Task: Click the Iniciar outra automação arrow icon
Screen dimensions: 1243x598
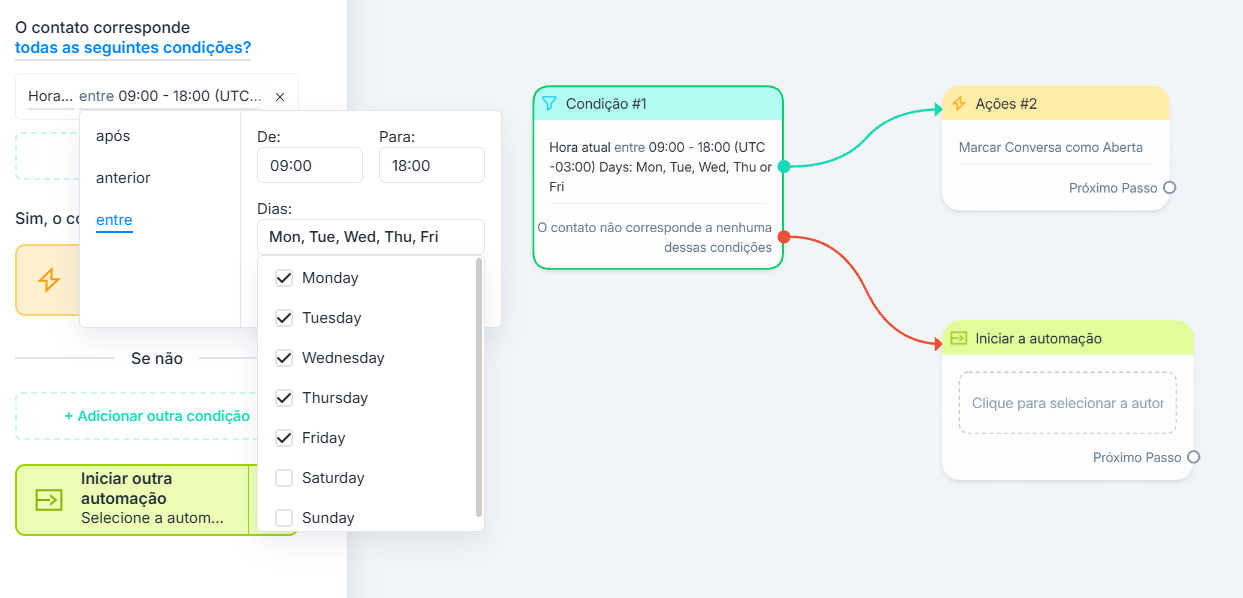Action: click(x=49, y=500)
